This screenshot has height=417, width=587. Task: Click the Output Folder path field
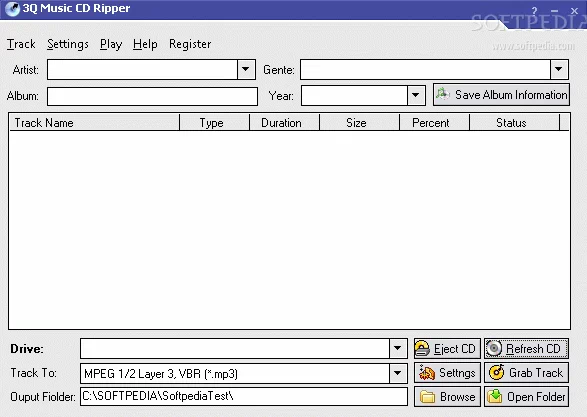(244, 396)
